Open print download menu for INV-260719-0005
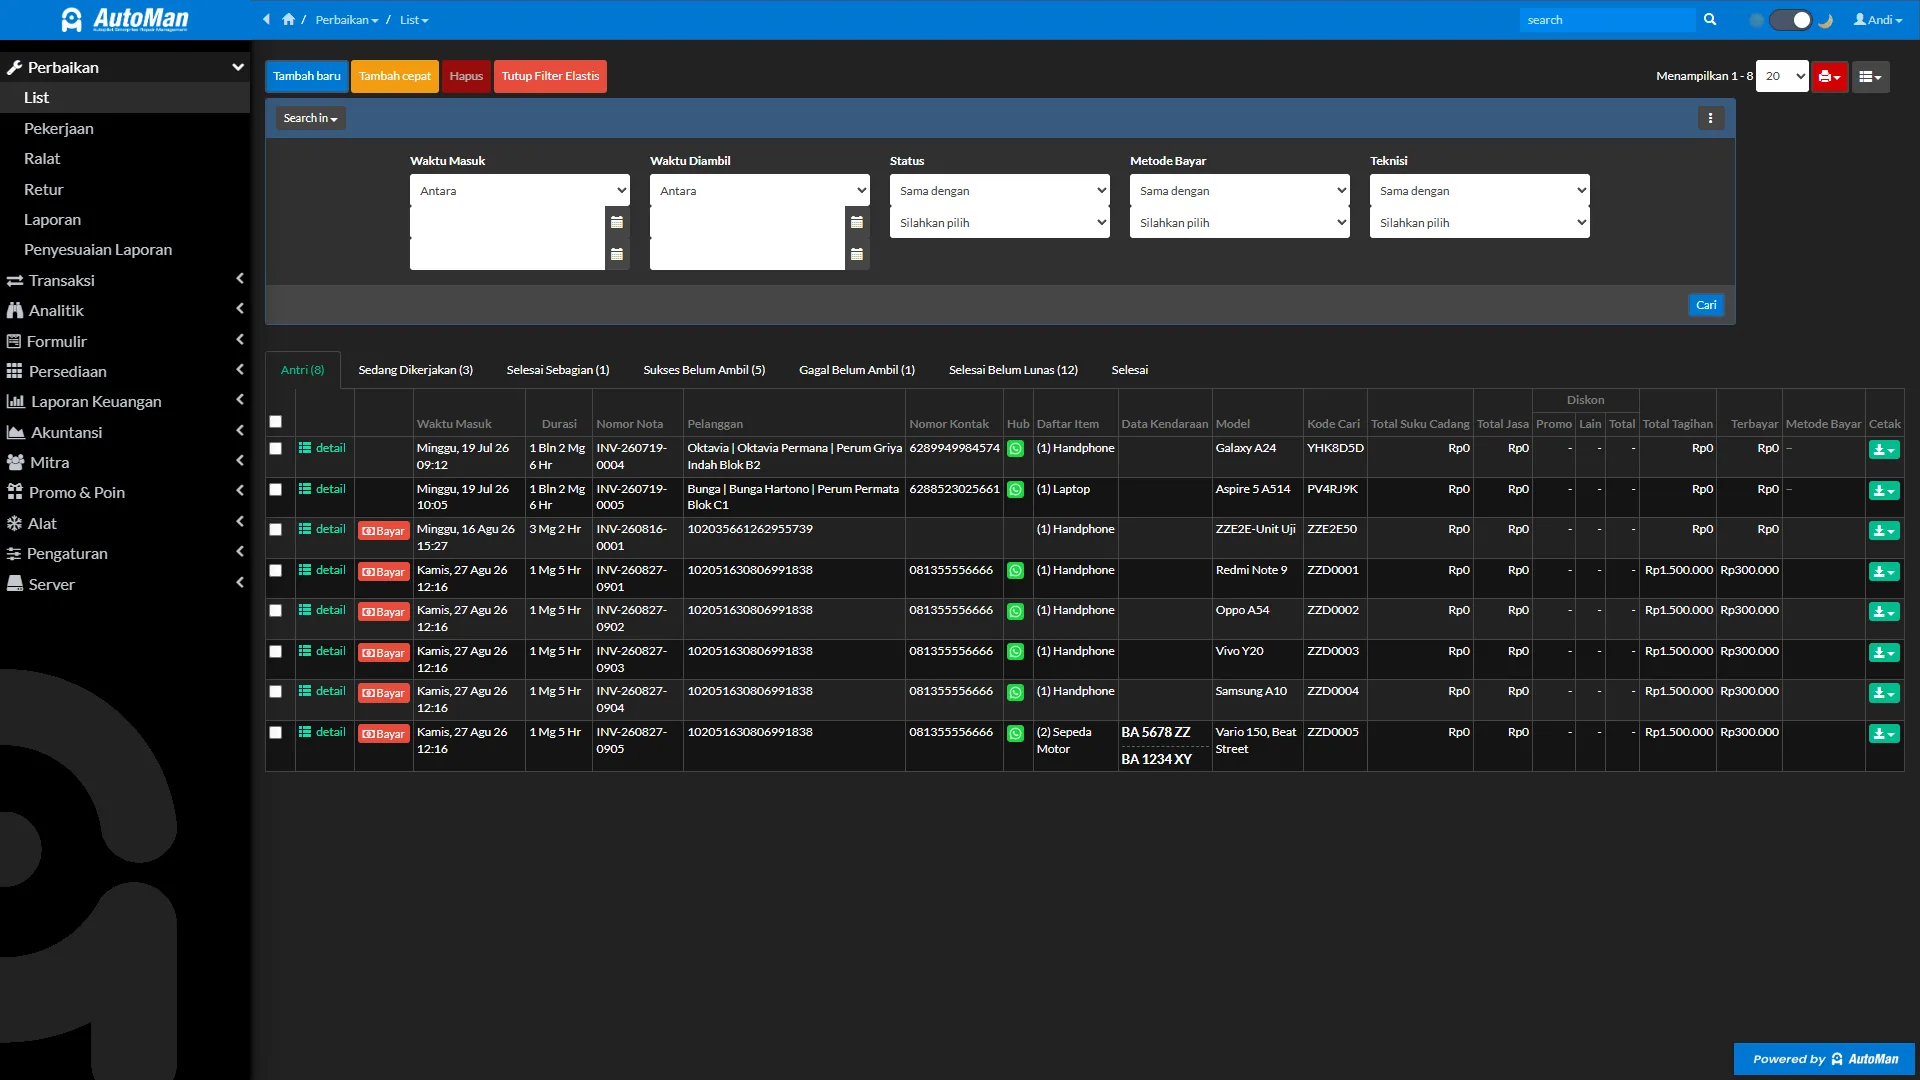 (x=1884, y=491)
